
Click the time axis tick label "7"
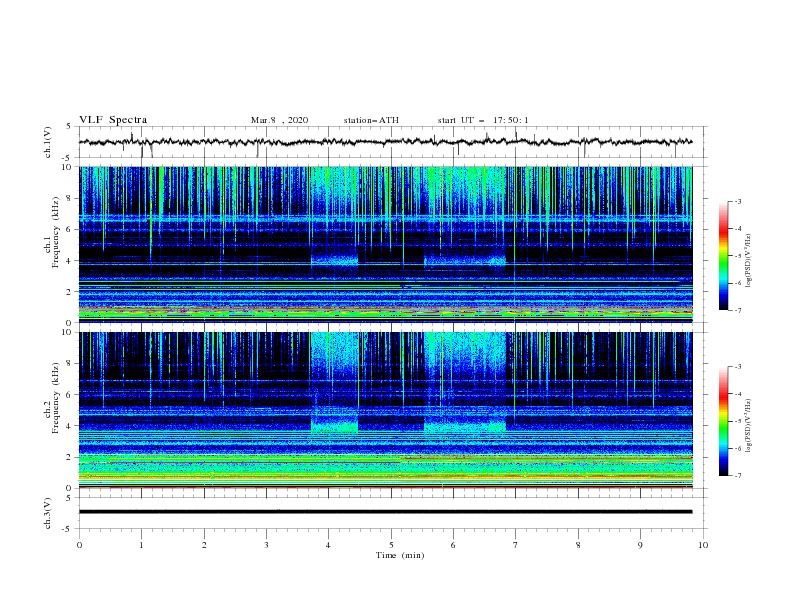516,545
